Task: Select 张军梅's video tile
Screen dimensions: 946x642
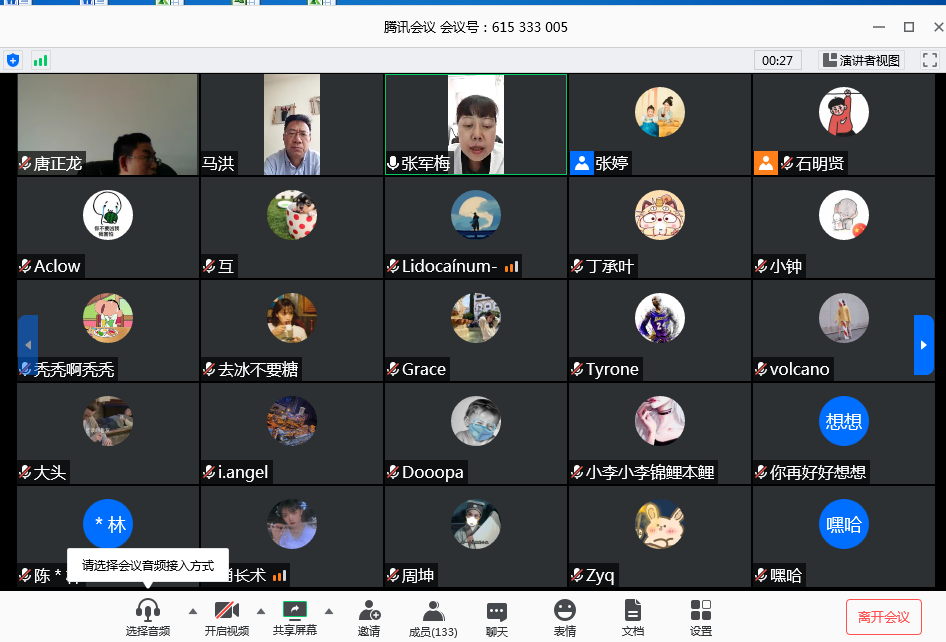Action: (x=476, y=125)
